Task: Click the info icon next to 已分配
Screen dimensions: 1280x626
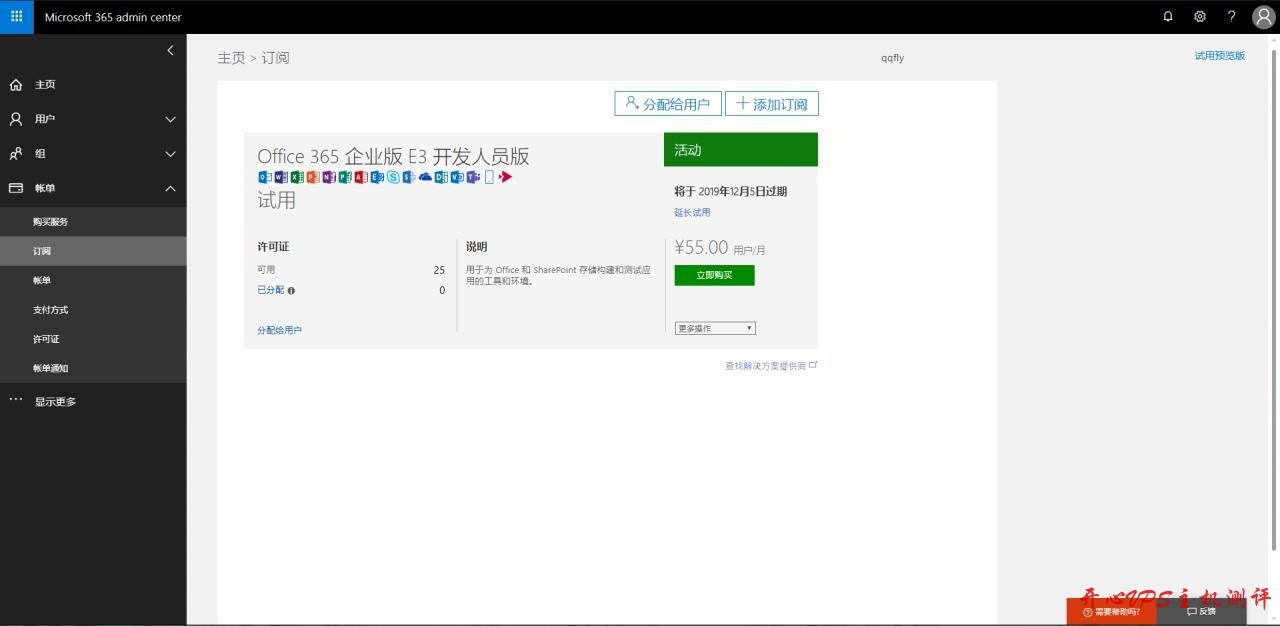Action: tap(290, 290)
